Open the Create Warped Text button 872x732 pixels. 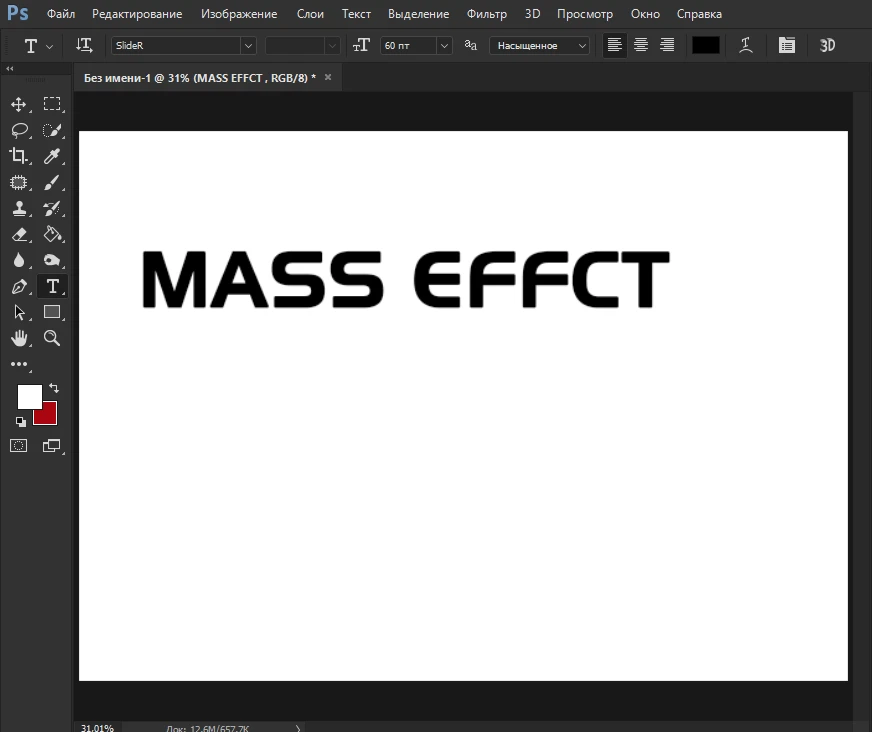pos(746,45)
